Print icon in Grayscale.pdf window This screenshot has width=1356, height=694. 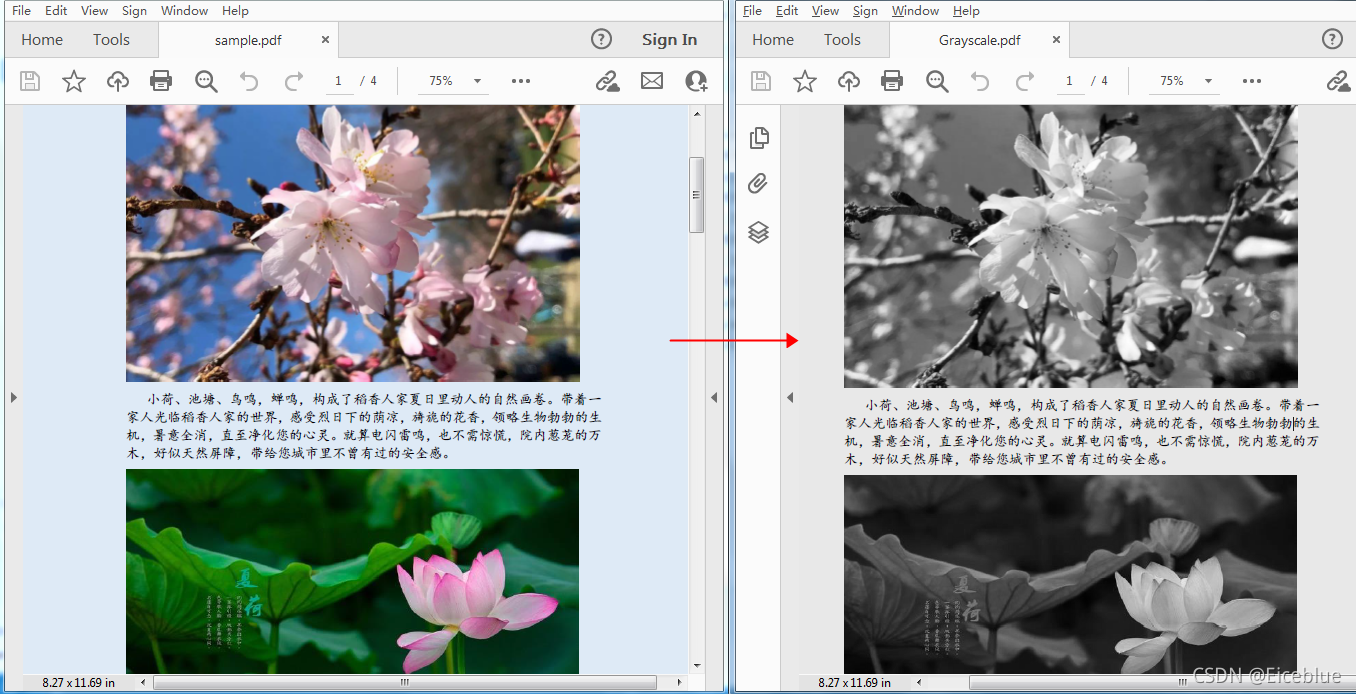point(892,81)
